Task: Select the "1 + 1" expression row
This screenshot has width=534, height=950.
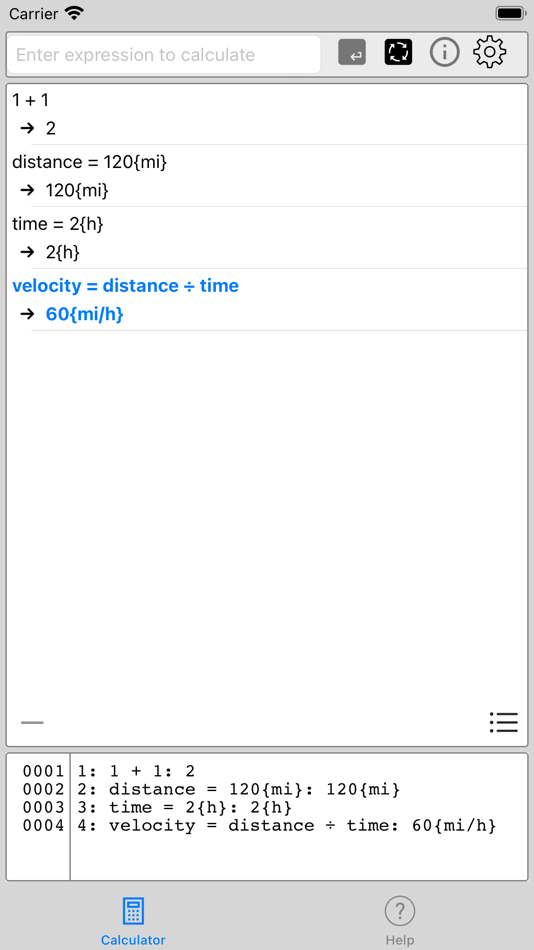Action: [x=30, y=100]
